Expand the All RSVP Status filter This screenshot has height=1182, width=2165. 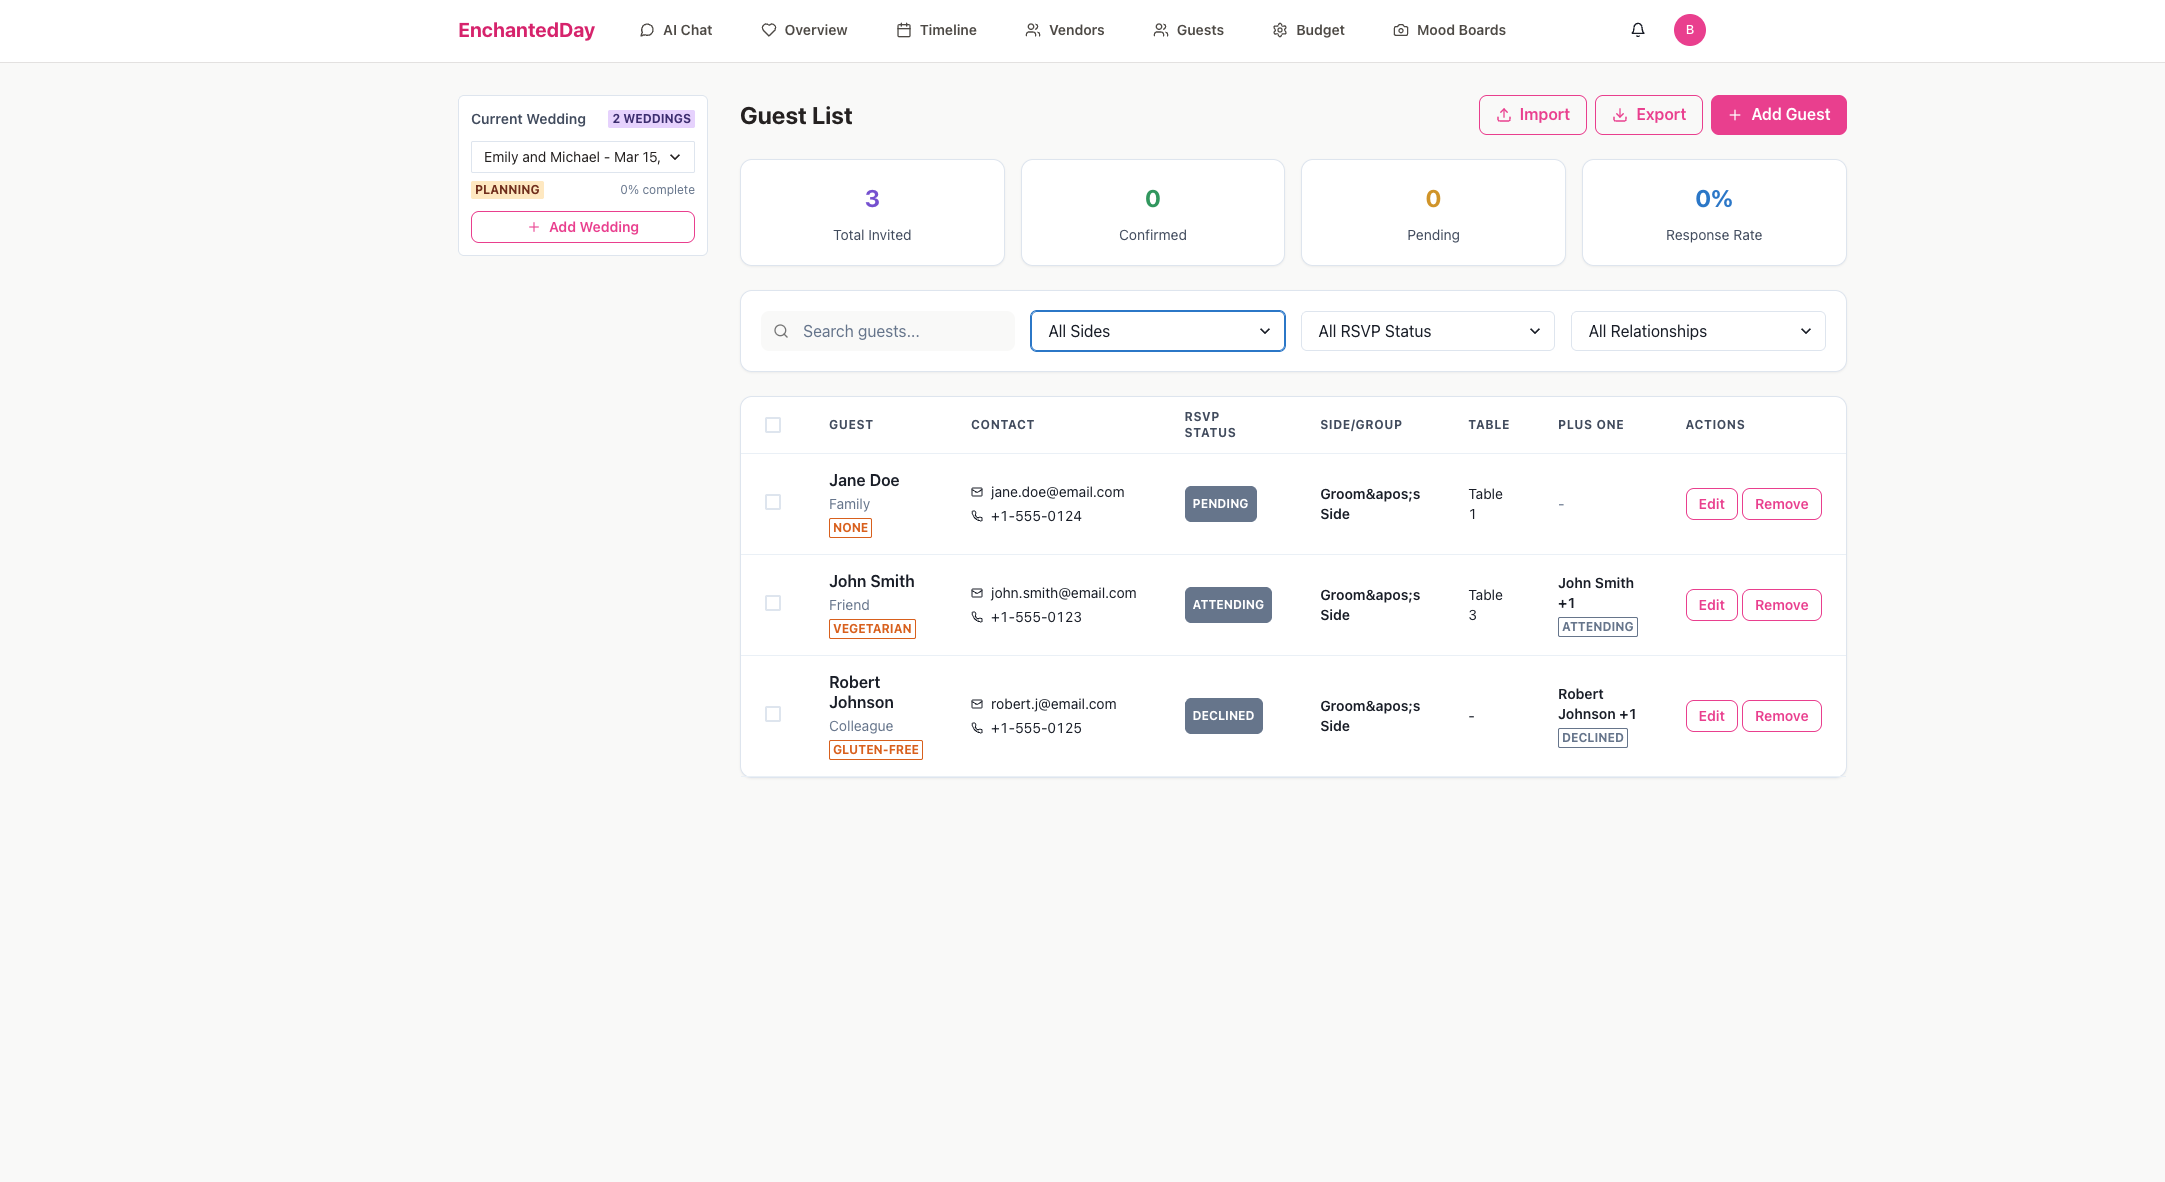1427,331
